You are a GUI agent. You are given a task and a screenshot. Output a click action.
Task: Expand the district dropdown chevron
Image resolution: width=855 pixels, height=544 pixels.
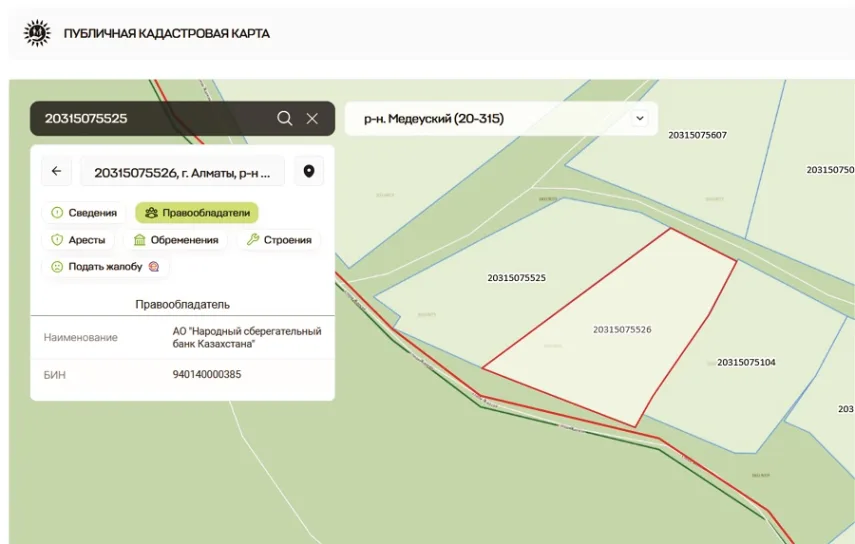pos(640,119)
